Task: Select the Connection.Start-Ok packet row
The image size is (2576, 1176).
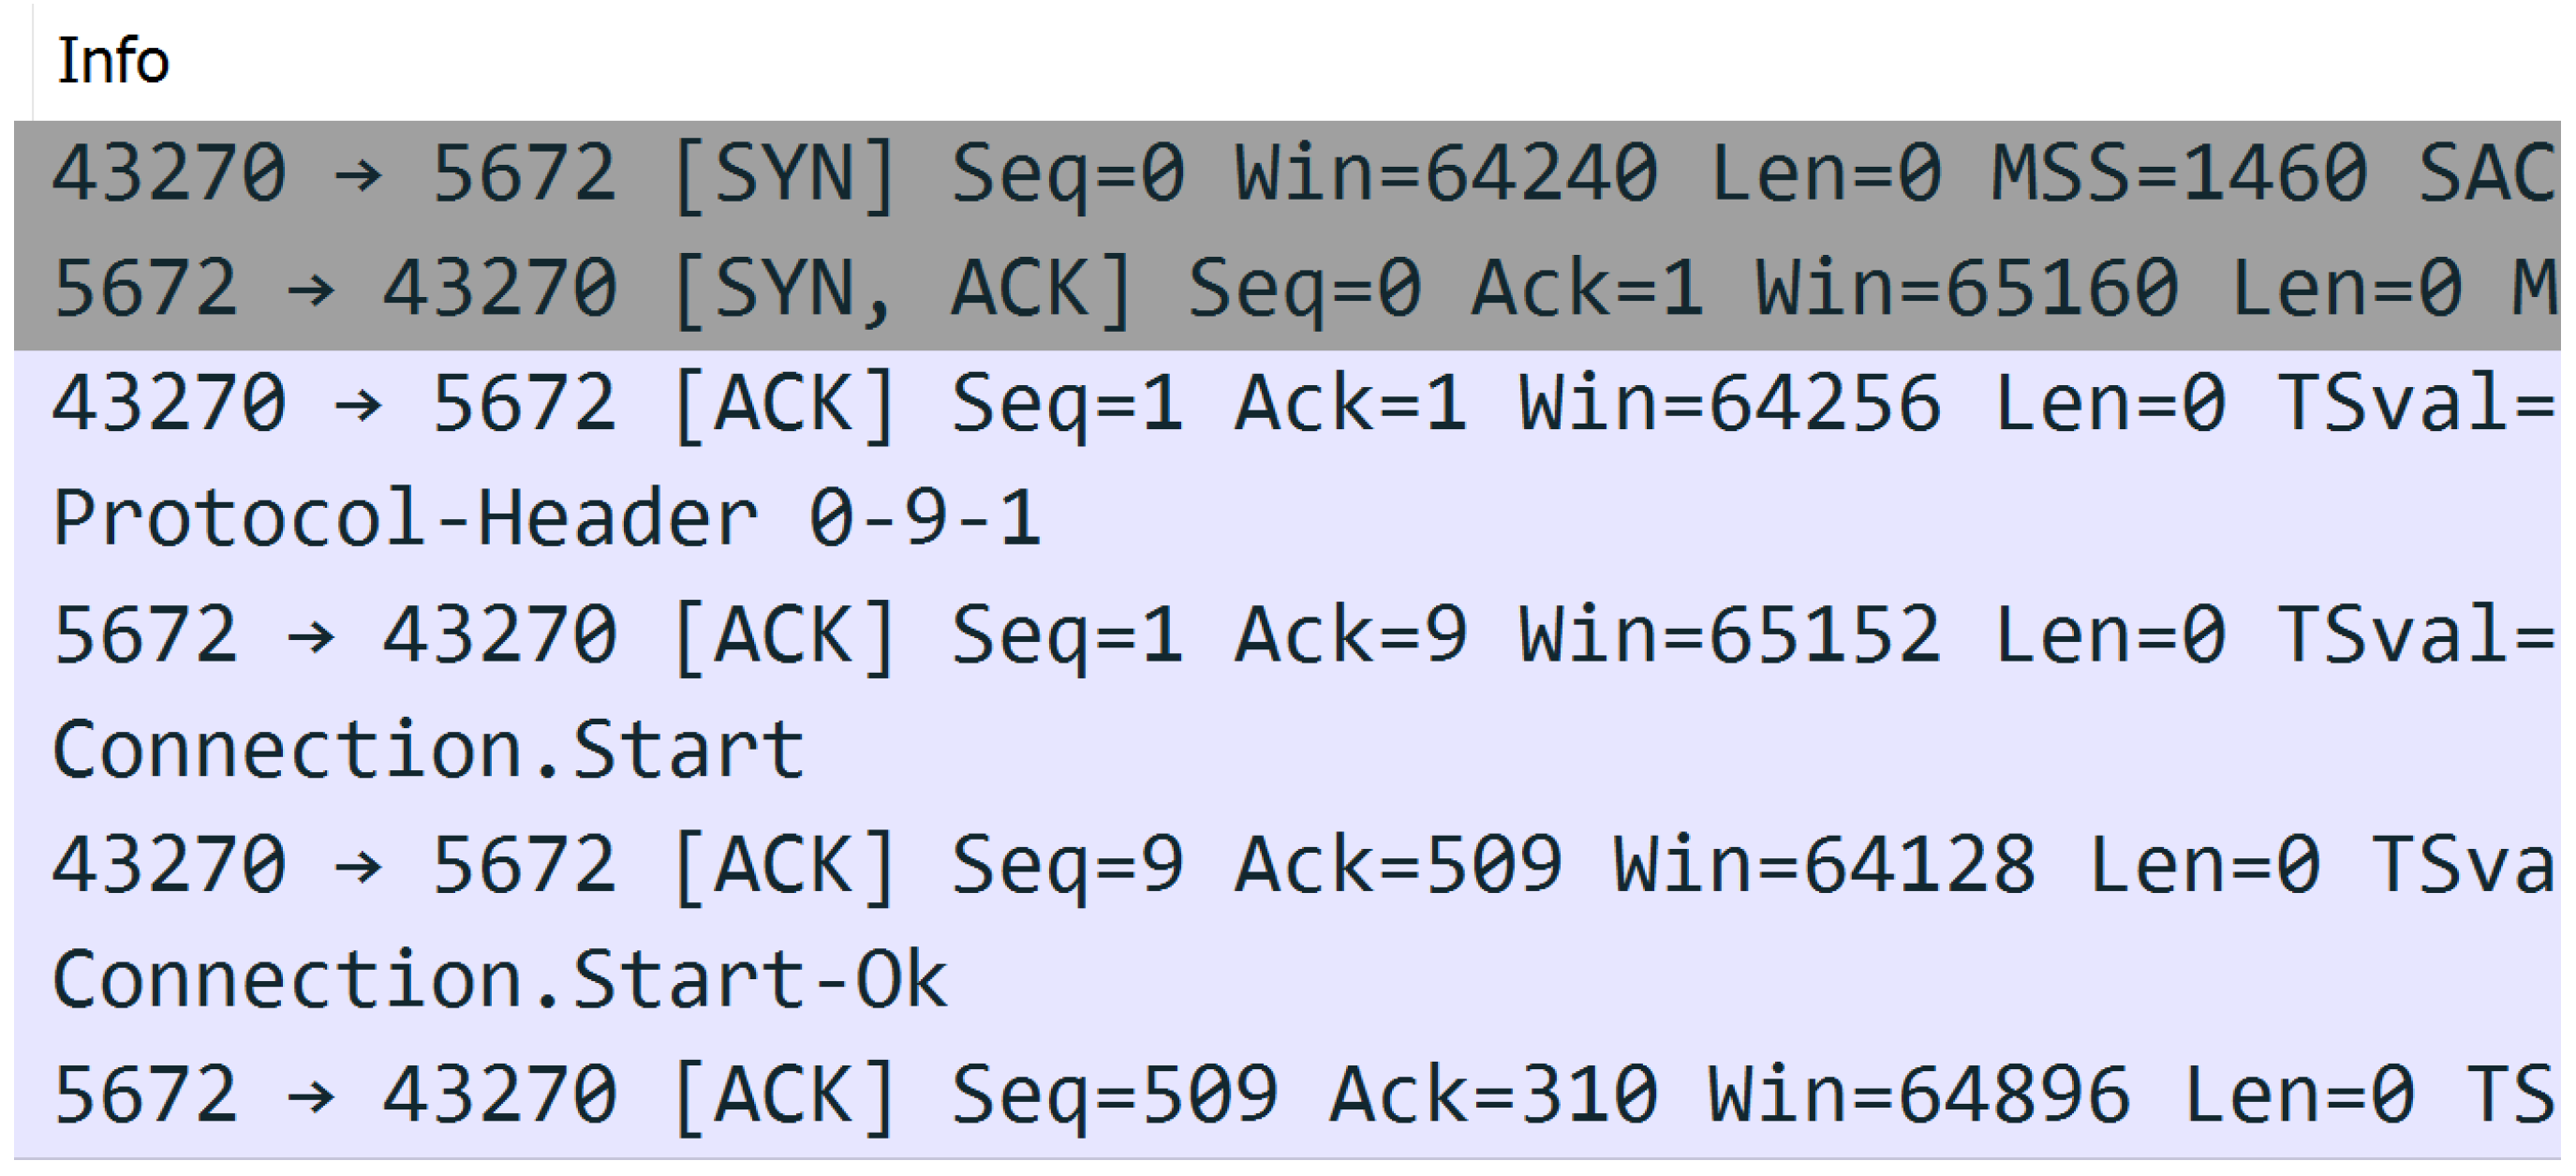Action: pos(1287,984)
